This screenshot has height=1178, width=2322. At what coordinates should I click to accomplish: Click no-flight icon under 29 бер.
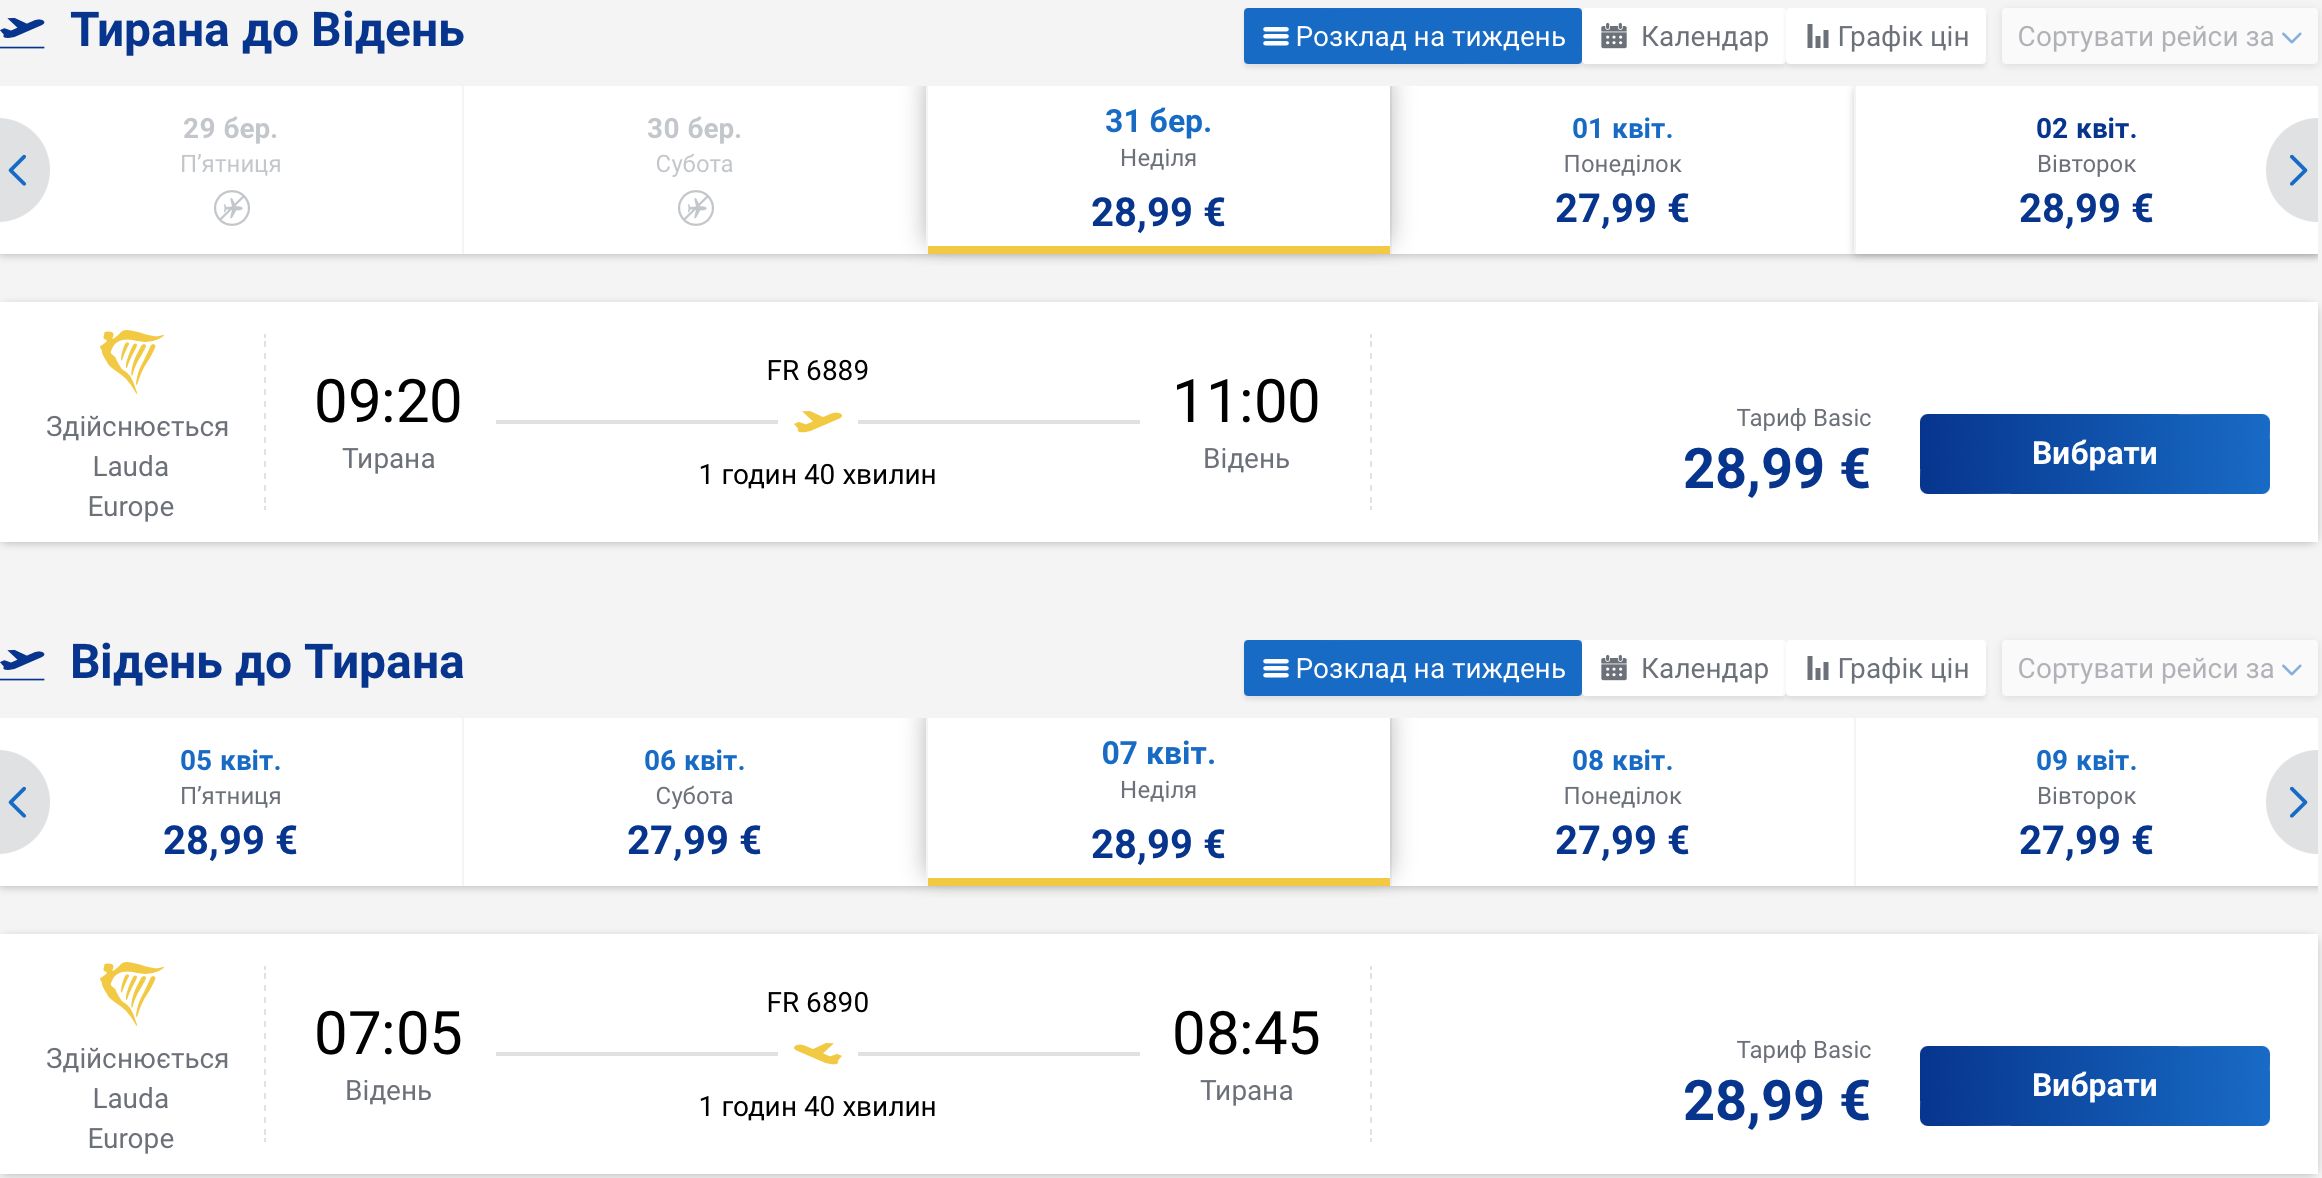pyautogui.click(x=232, y=208)
